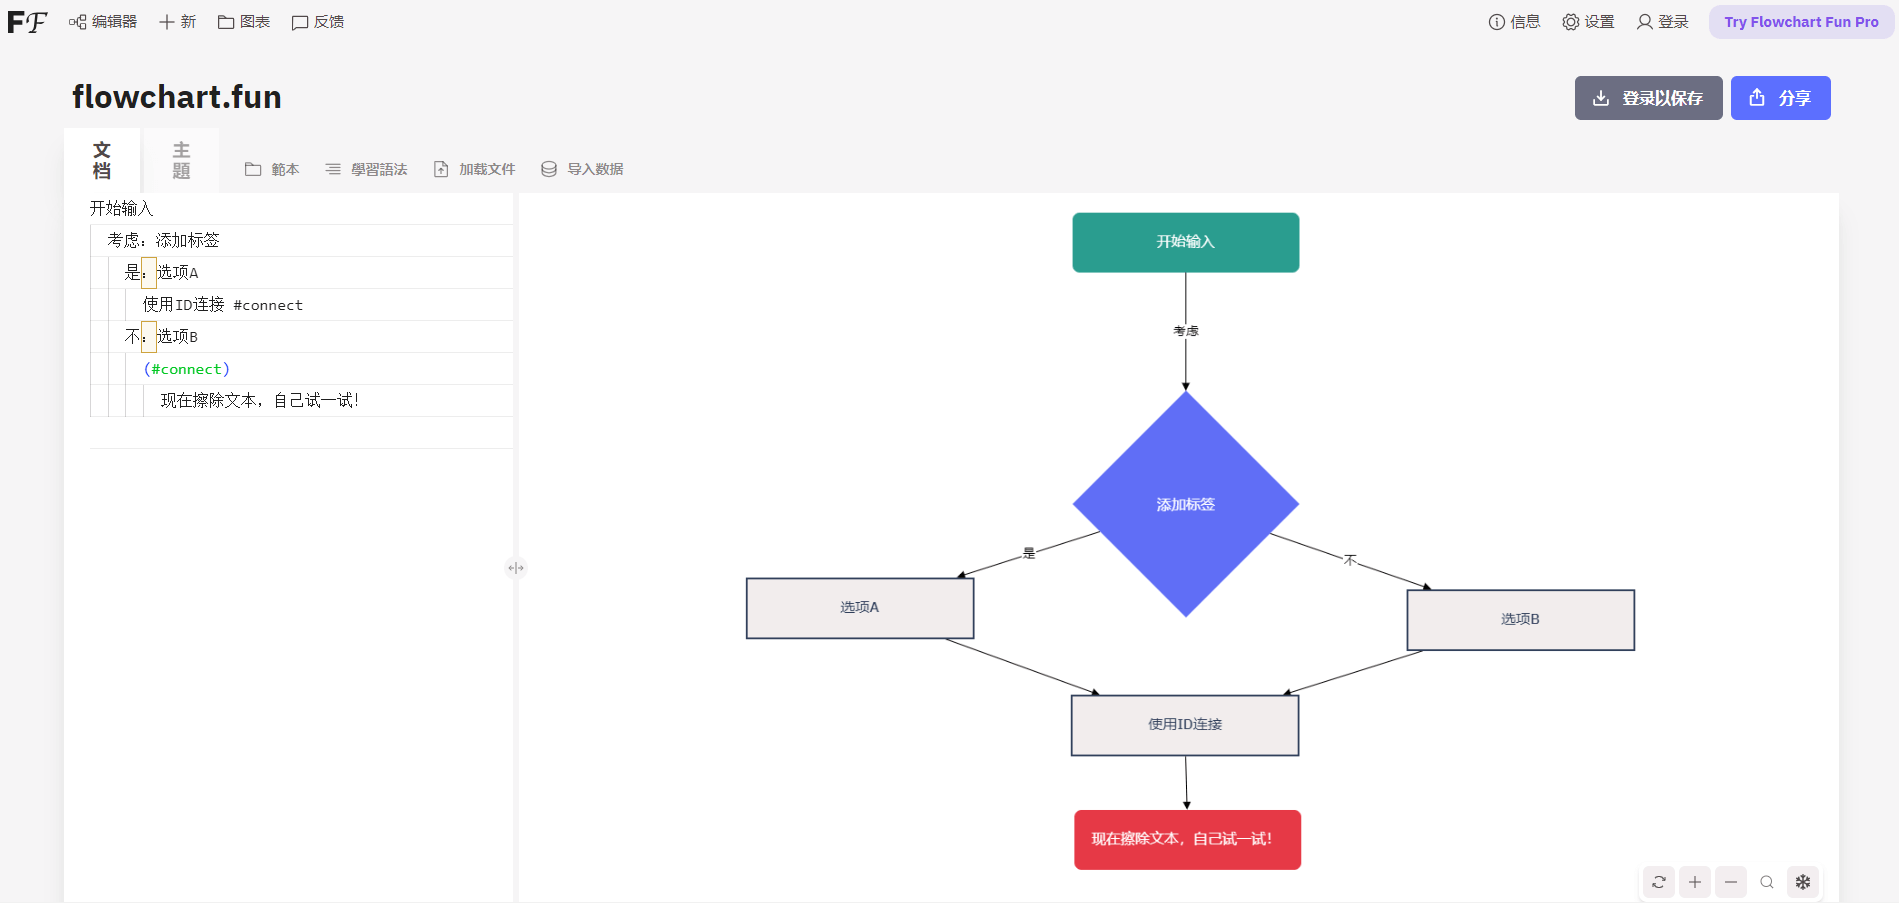
Task: Click 加载文件 load file
Action: click(x=474, y=169)
